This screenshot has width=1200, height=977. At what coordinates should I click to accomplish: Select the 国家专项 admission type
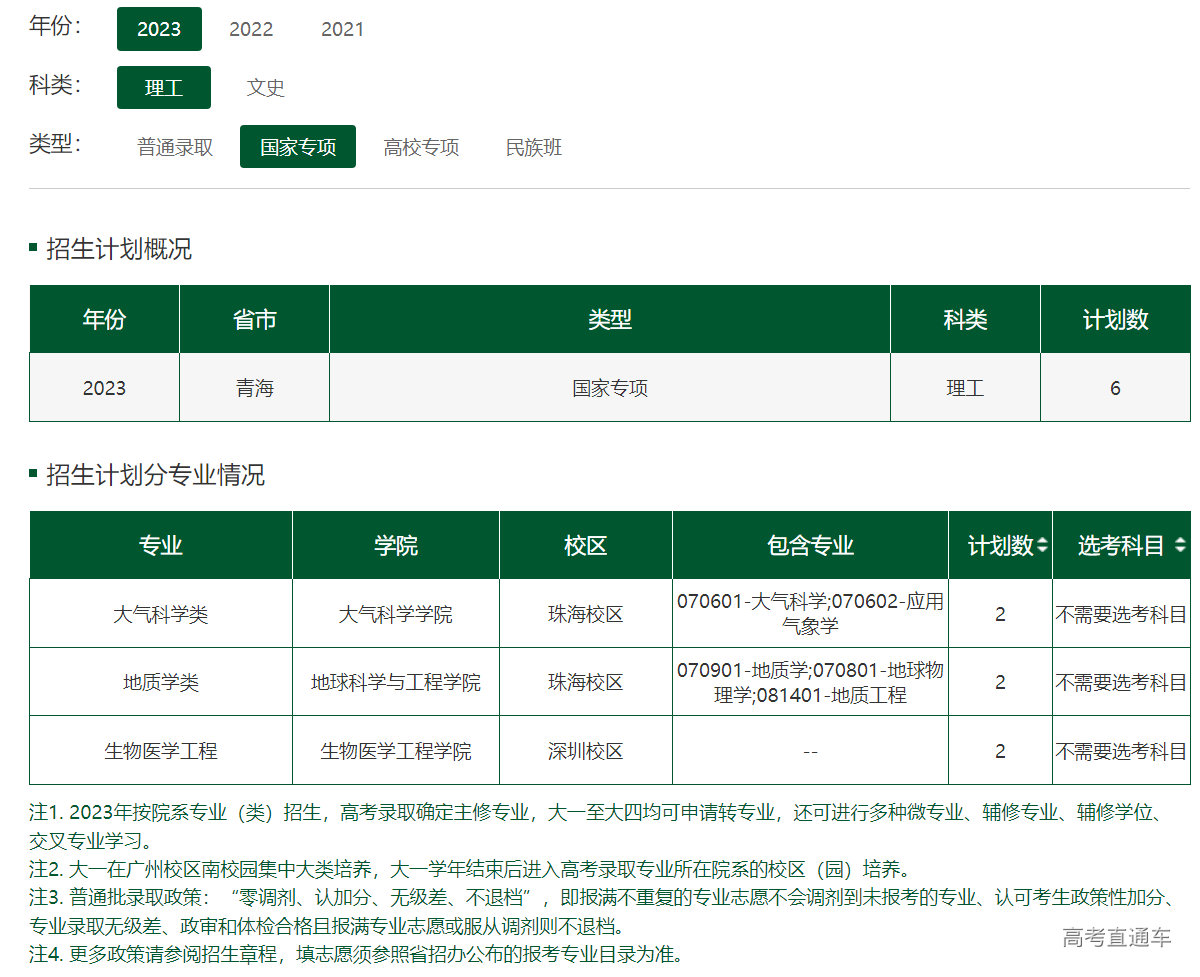[x=298, y=148]
